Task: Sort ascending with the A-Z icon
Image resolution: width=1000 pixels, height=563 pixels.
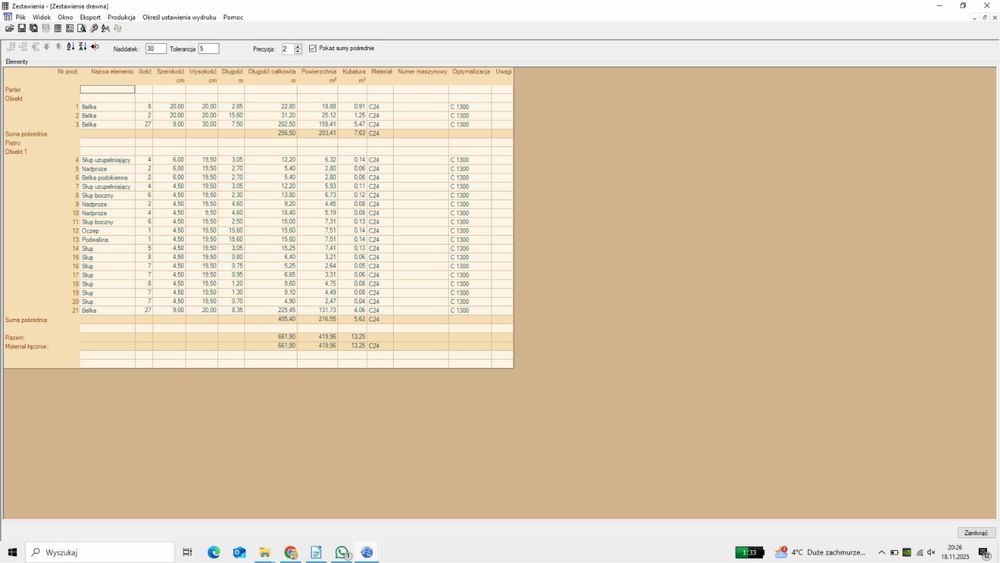Action: click(71, 47)
